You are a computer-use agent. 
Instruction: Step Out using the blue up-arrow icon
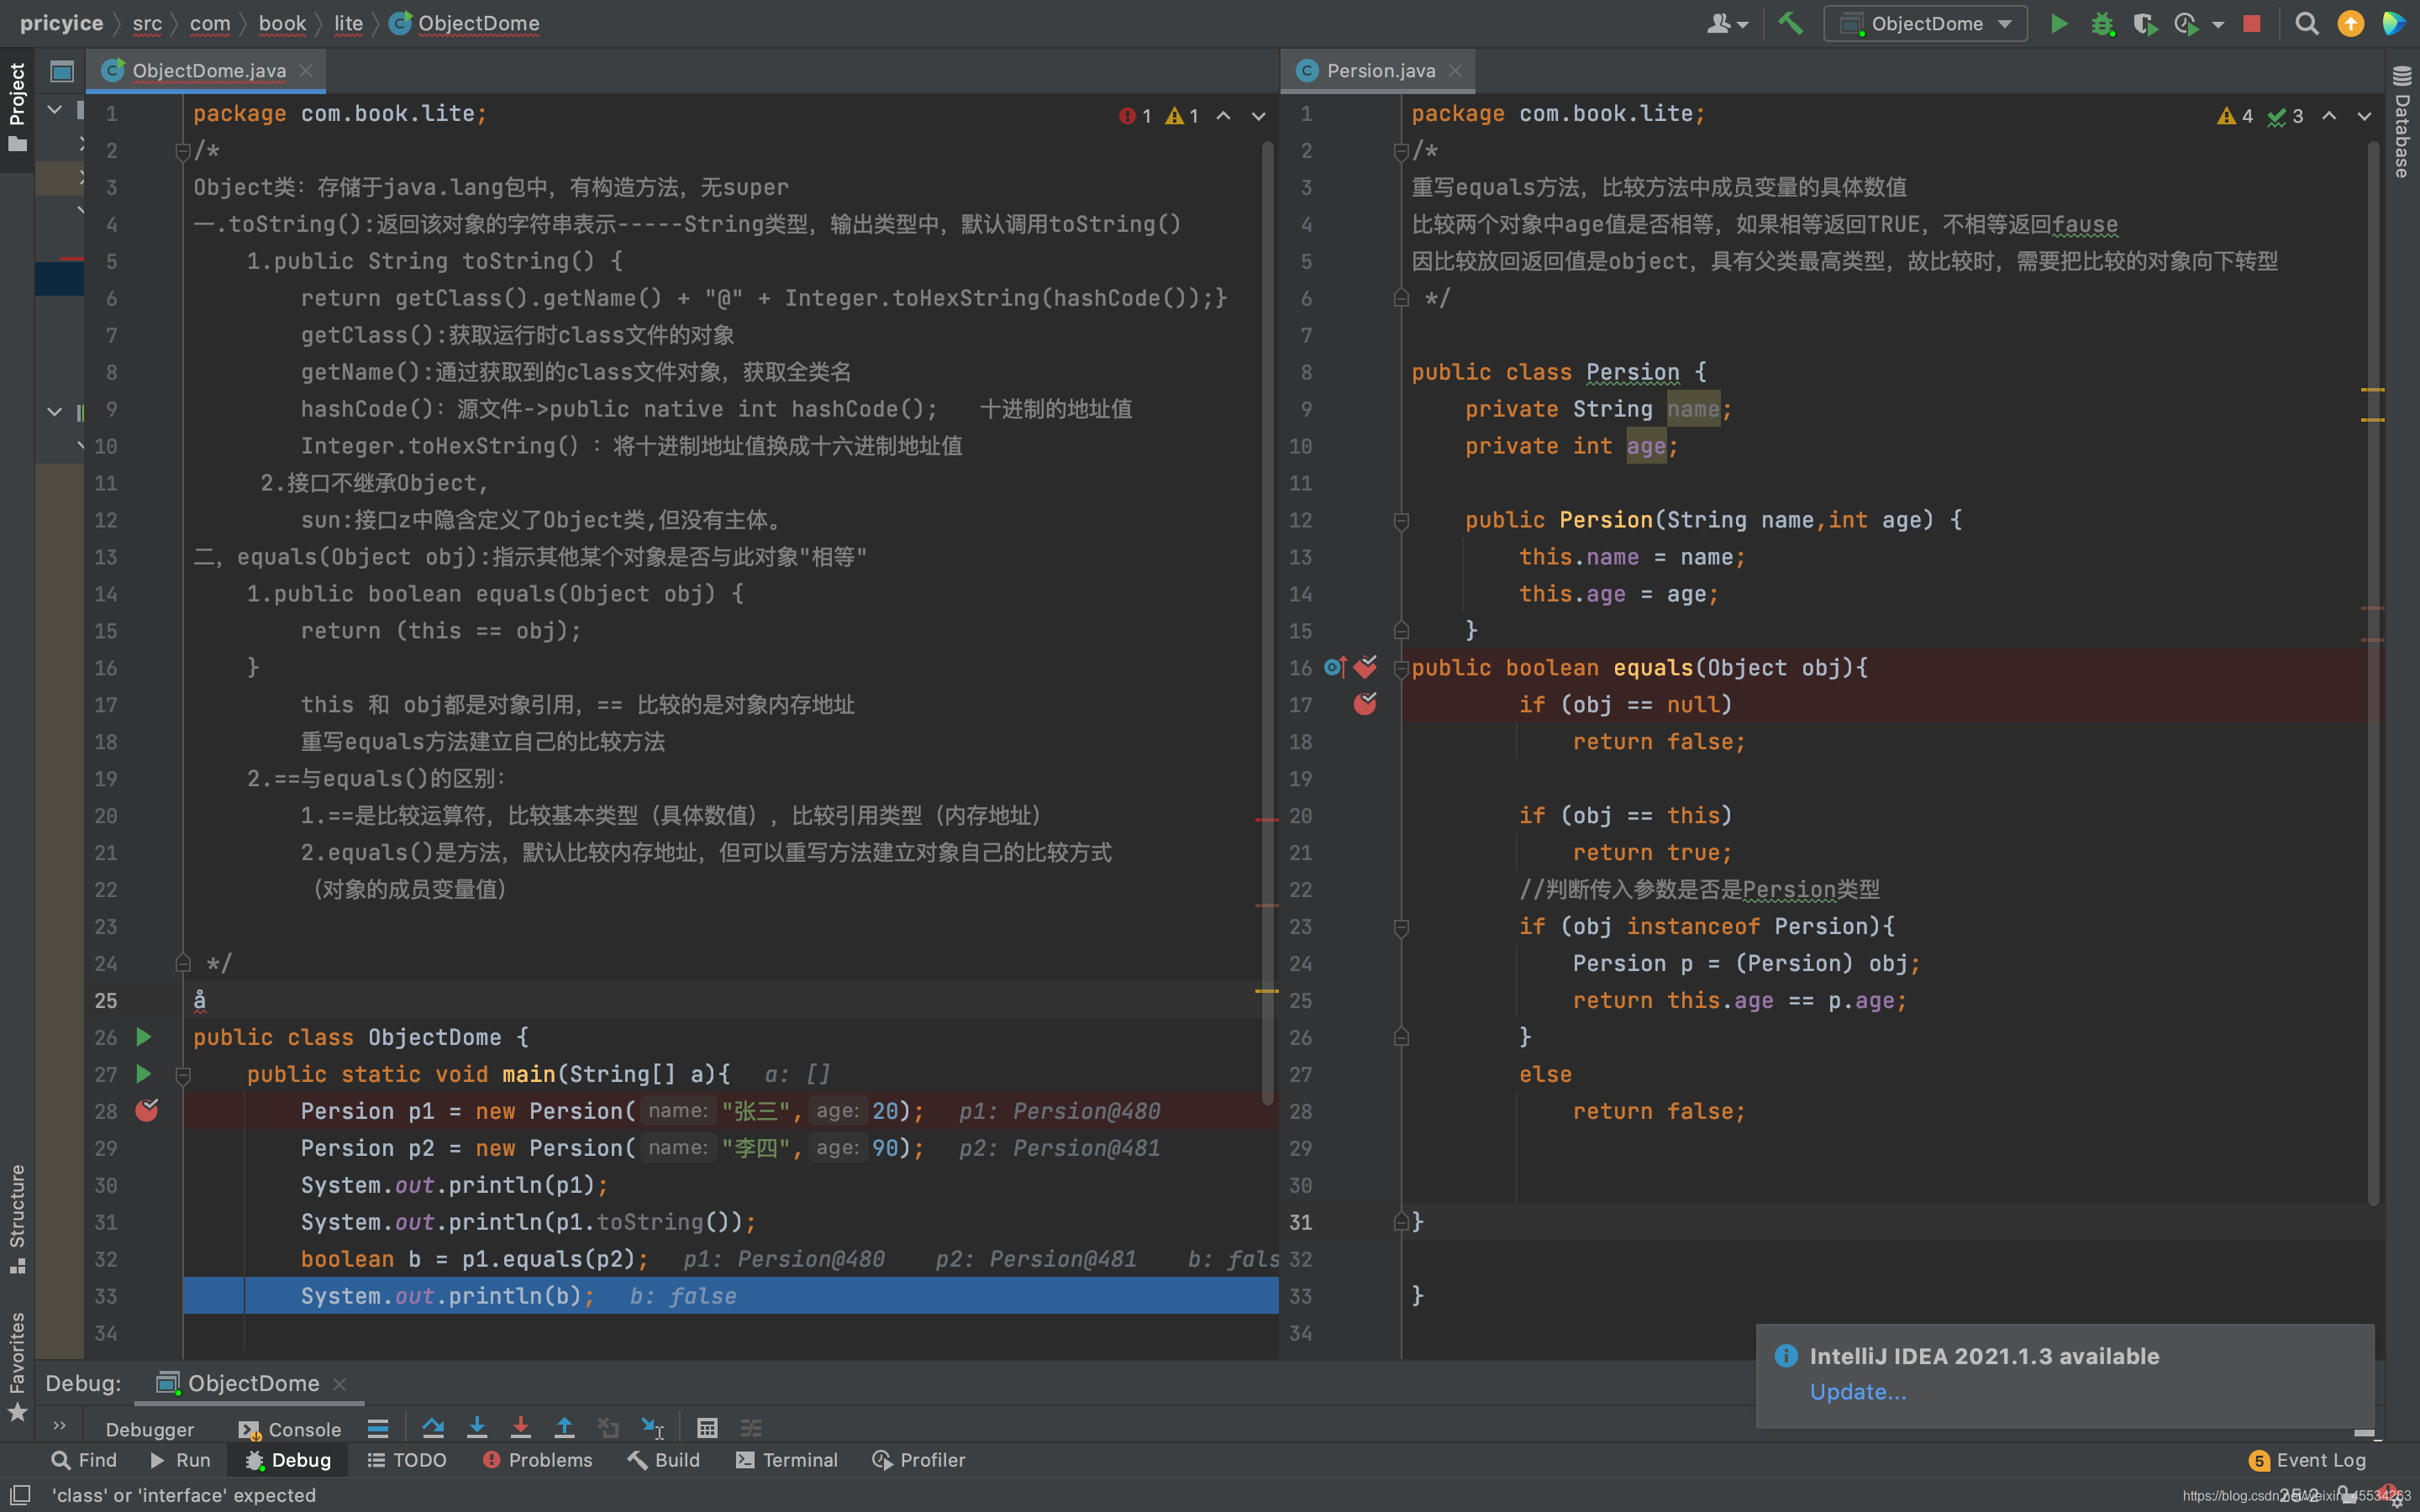coord(565,1426)
